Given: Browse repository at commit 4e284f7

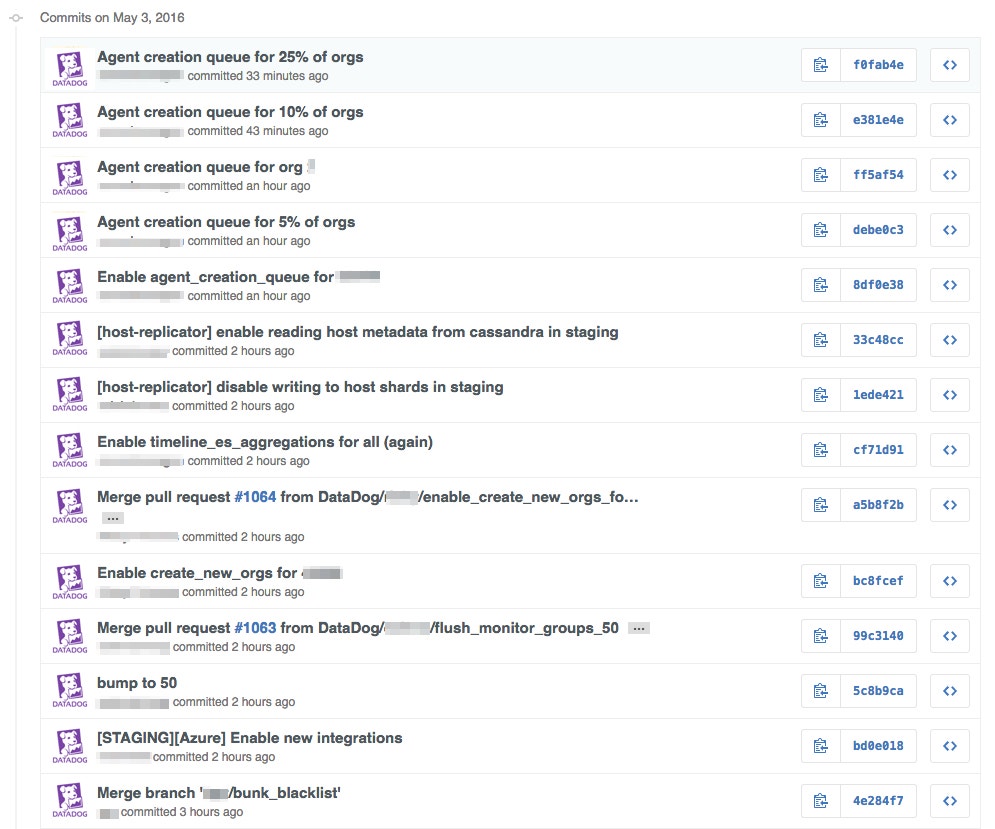Looking at the screenshot, I should pyautogui.click(x=949, y=800).
